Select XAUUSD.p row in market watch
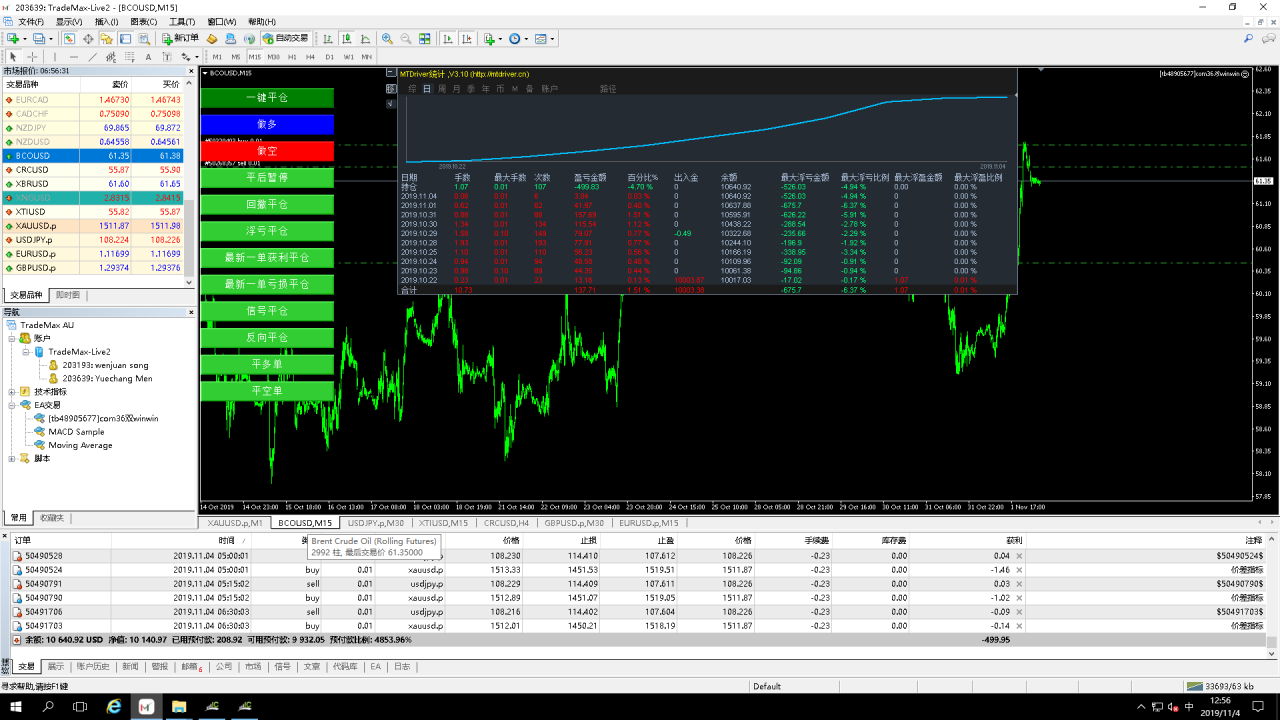1280x720 pixels. [x=36, y=226]
